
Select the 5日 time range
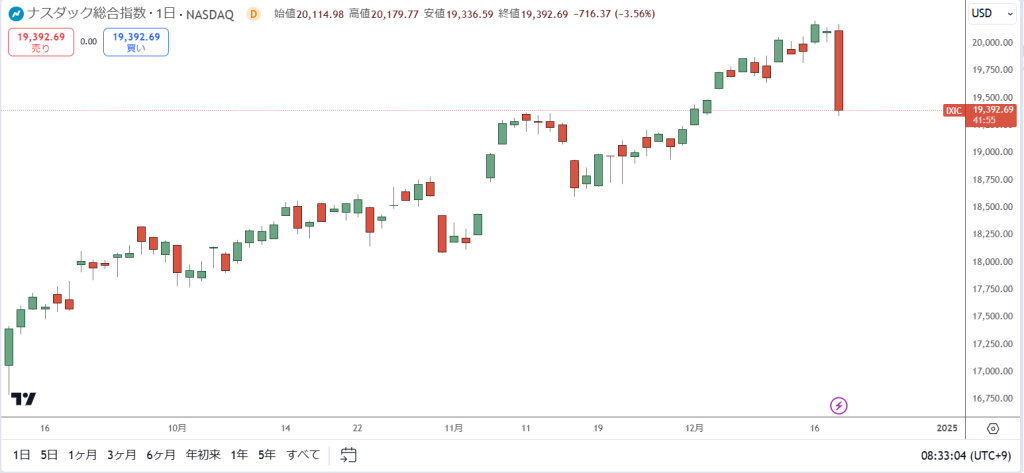click(x=49, y=455)
